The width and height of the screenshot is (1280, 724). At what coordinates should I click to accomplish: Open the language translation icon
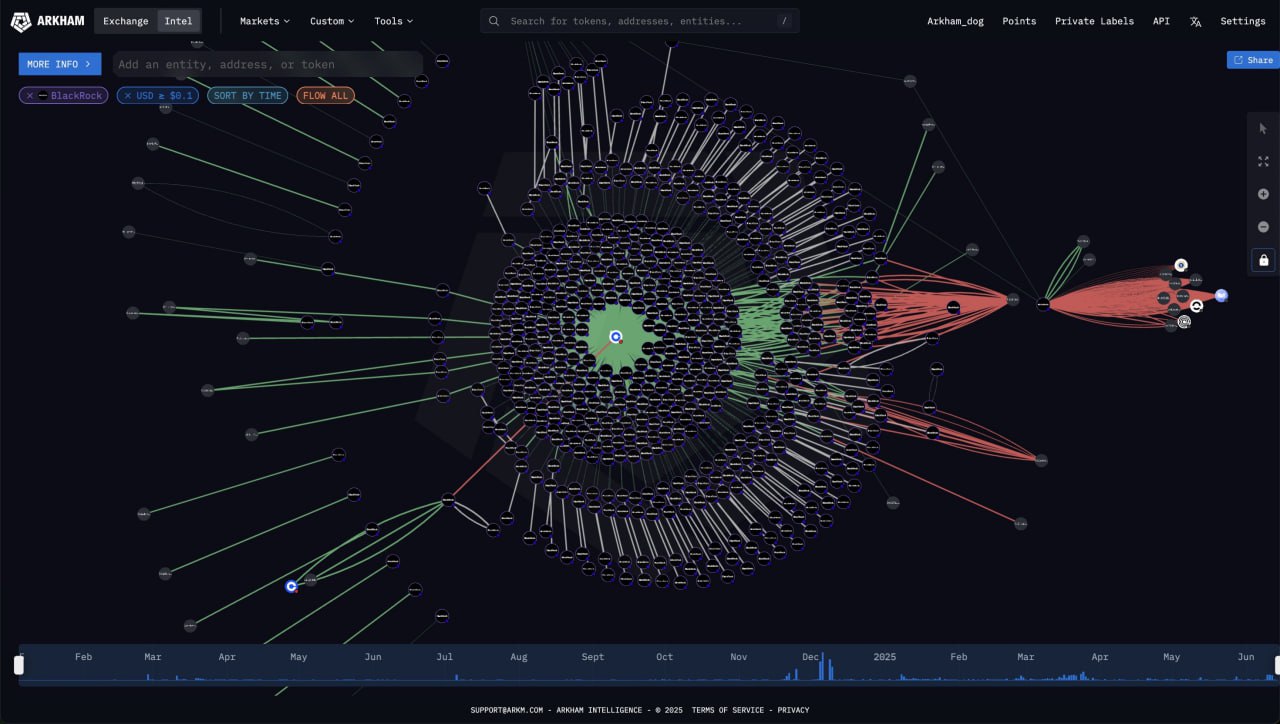(1195, 21)
